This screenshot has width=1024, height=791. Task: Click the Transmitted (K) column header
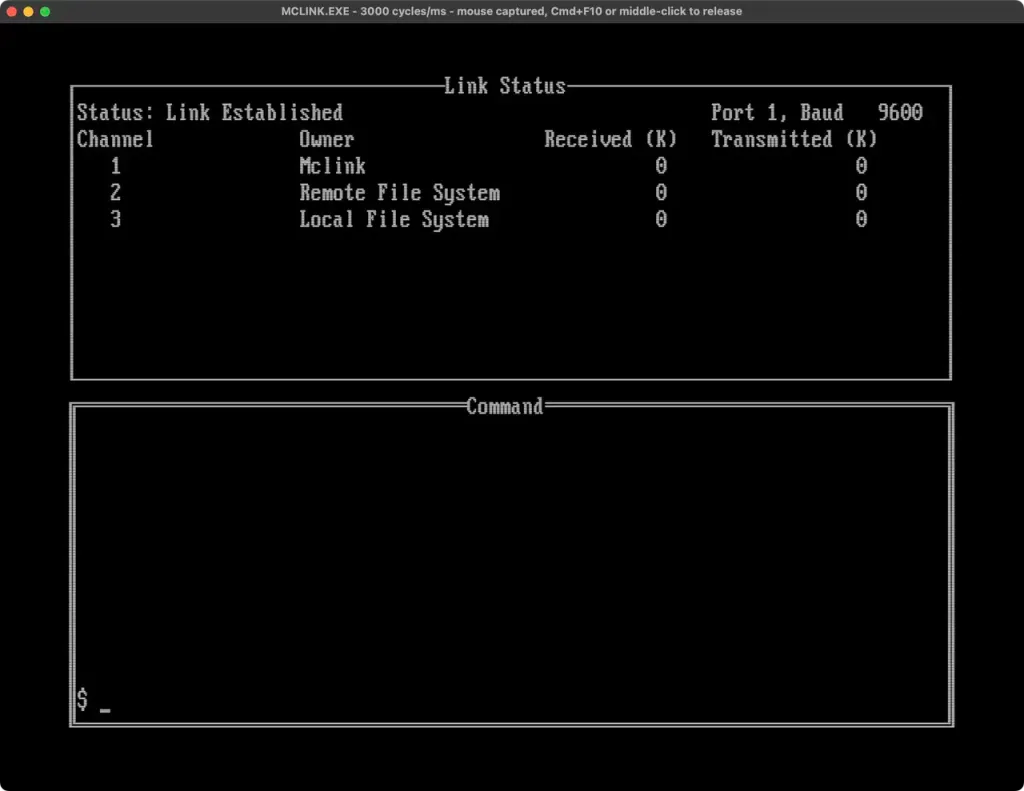click(x=793, y=140)
